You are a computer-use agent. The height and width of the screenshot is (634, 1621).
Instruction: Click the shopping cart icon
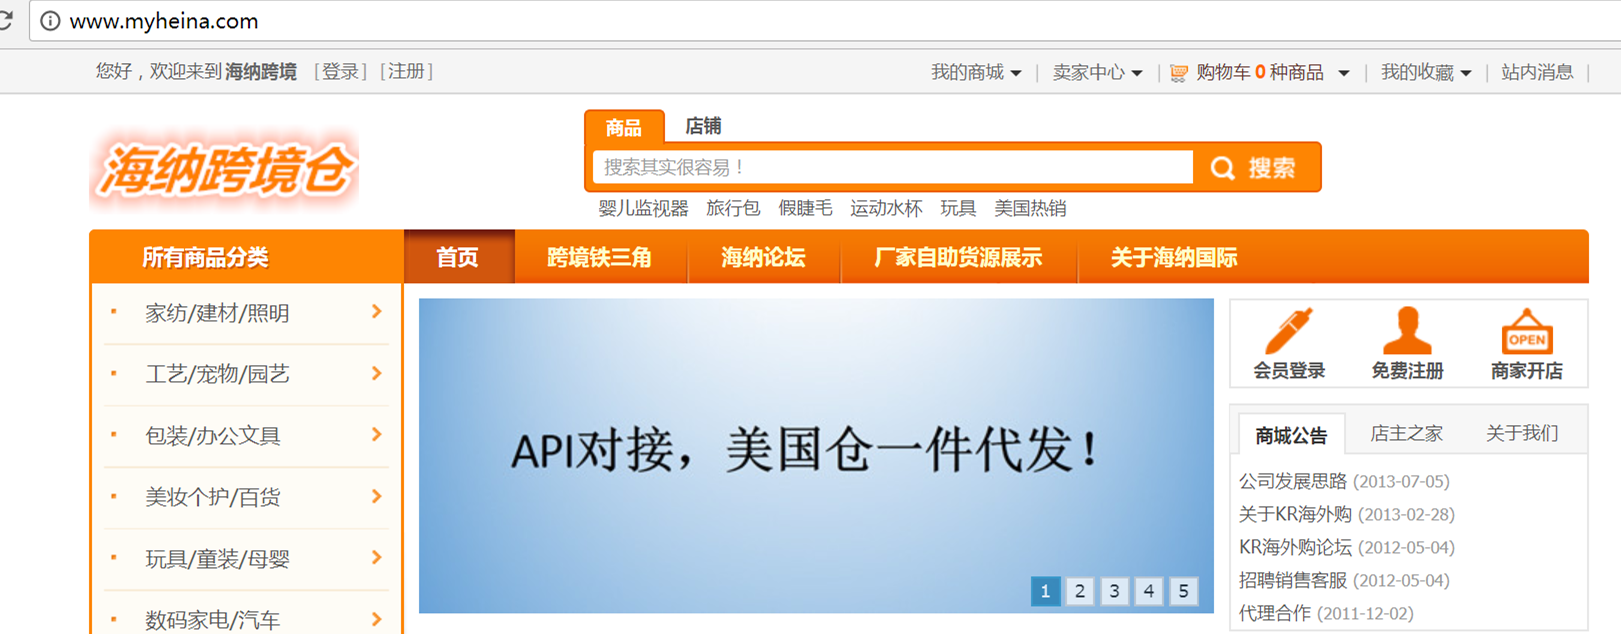tap(1179, 73)
